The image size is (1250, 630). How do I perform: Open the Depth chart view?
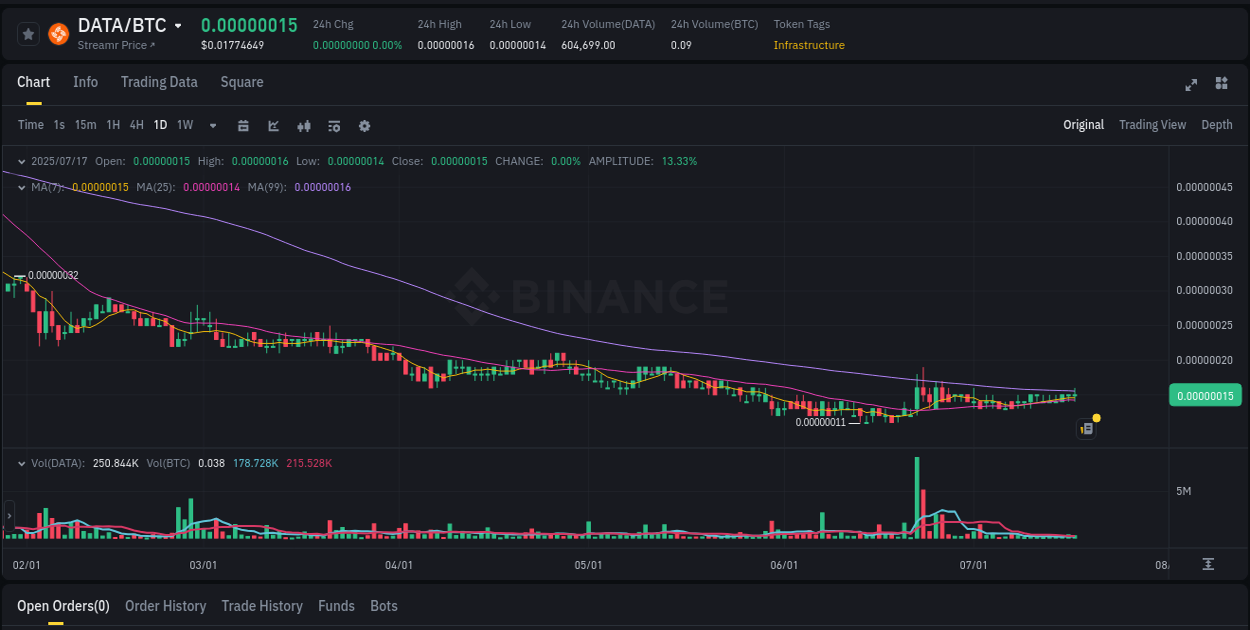(1217, 124)
